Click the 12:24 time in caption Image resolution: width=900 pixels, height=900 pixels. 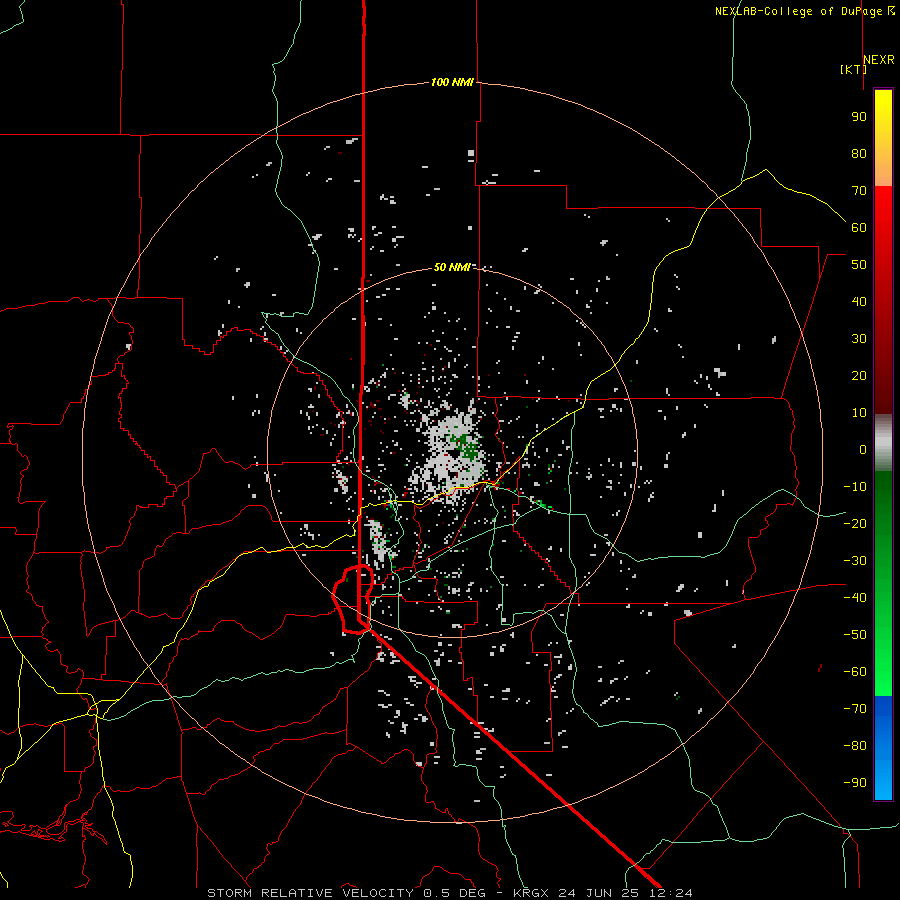tap(670, 893)
